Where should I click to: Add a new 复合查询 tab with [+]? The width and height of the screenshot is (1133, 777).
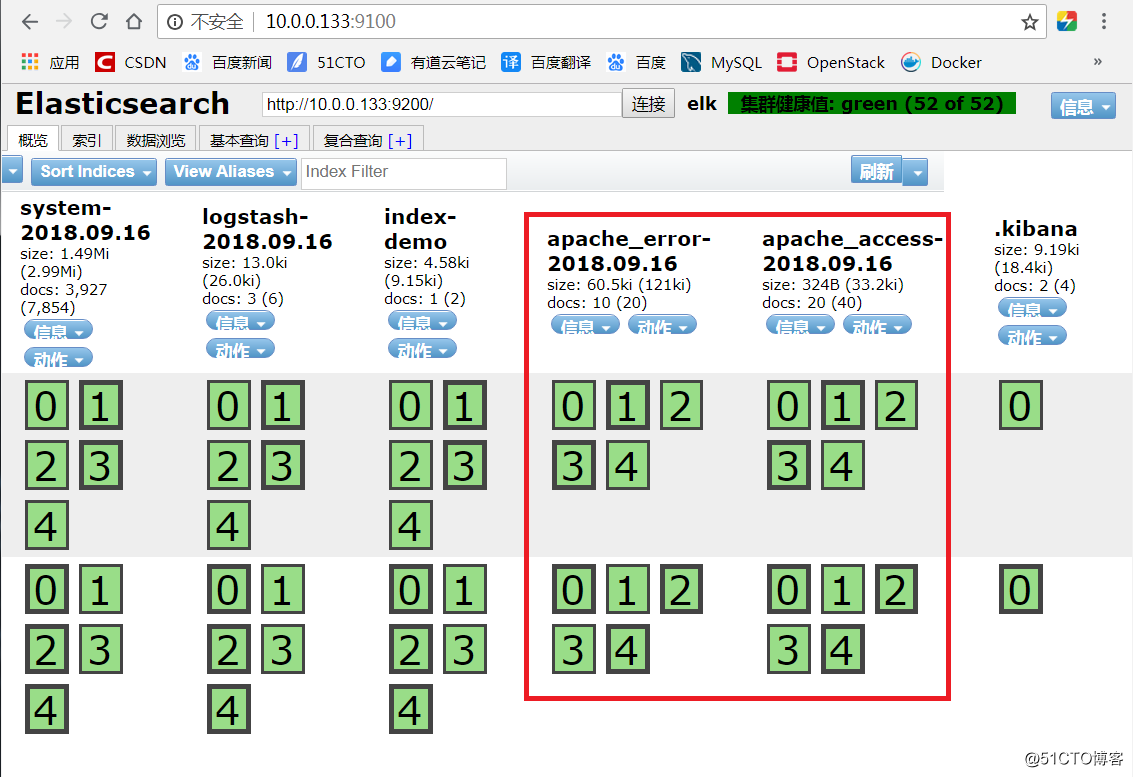400,140
